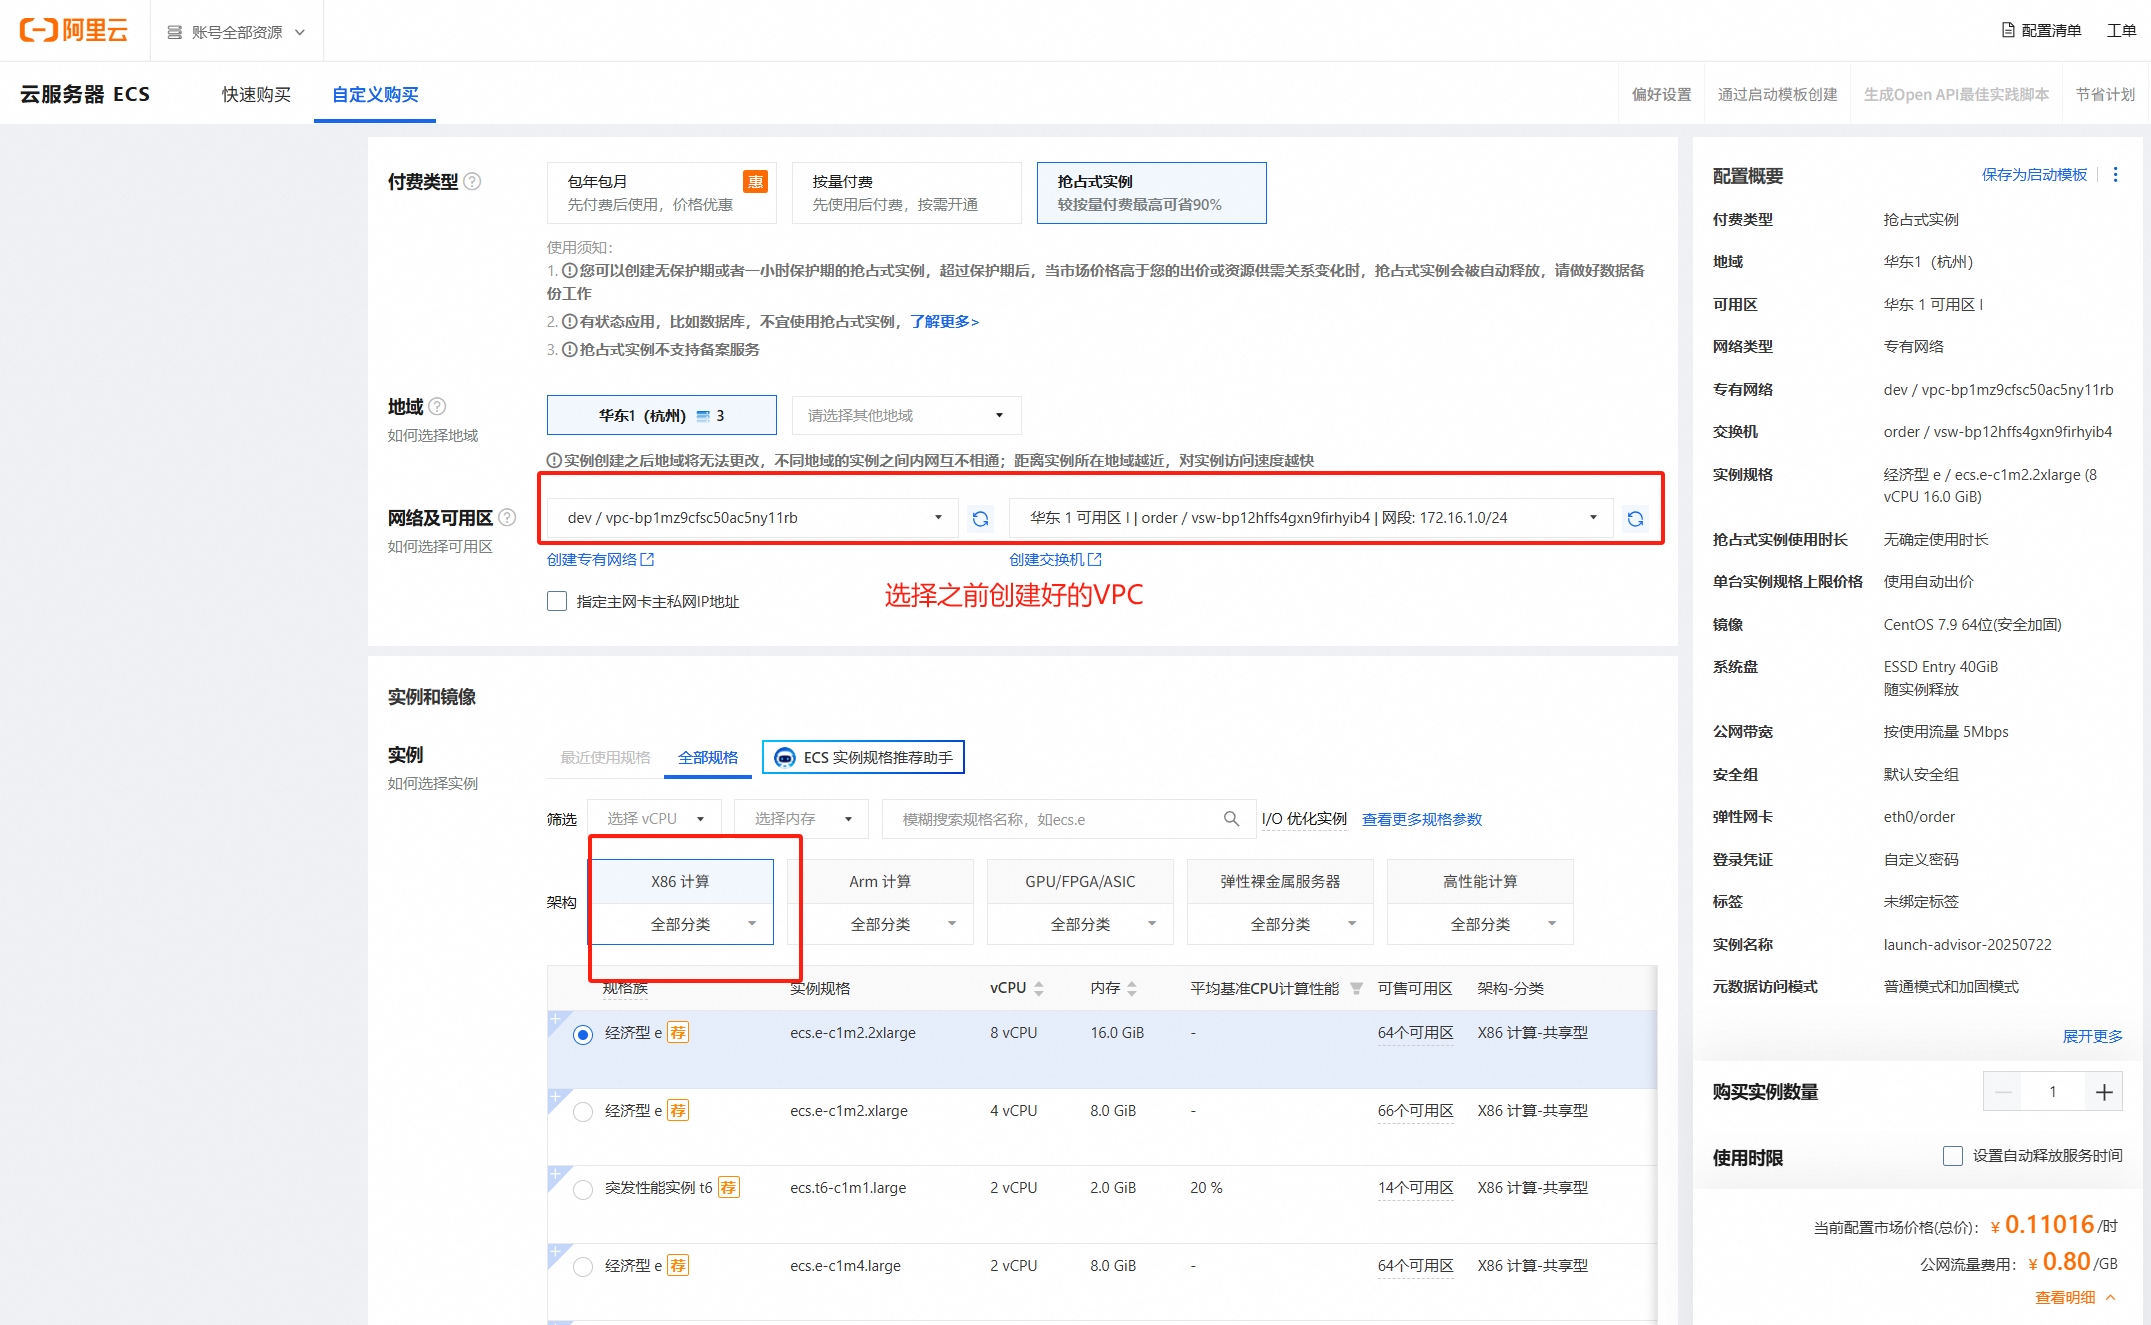
Task: Filter 平均基准CPU计算性能 column
Action: [1356, 988]
